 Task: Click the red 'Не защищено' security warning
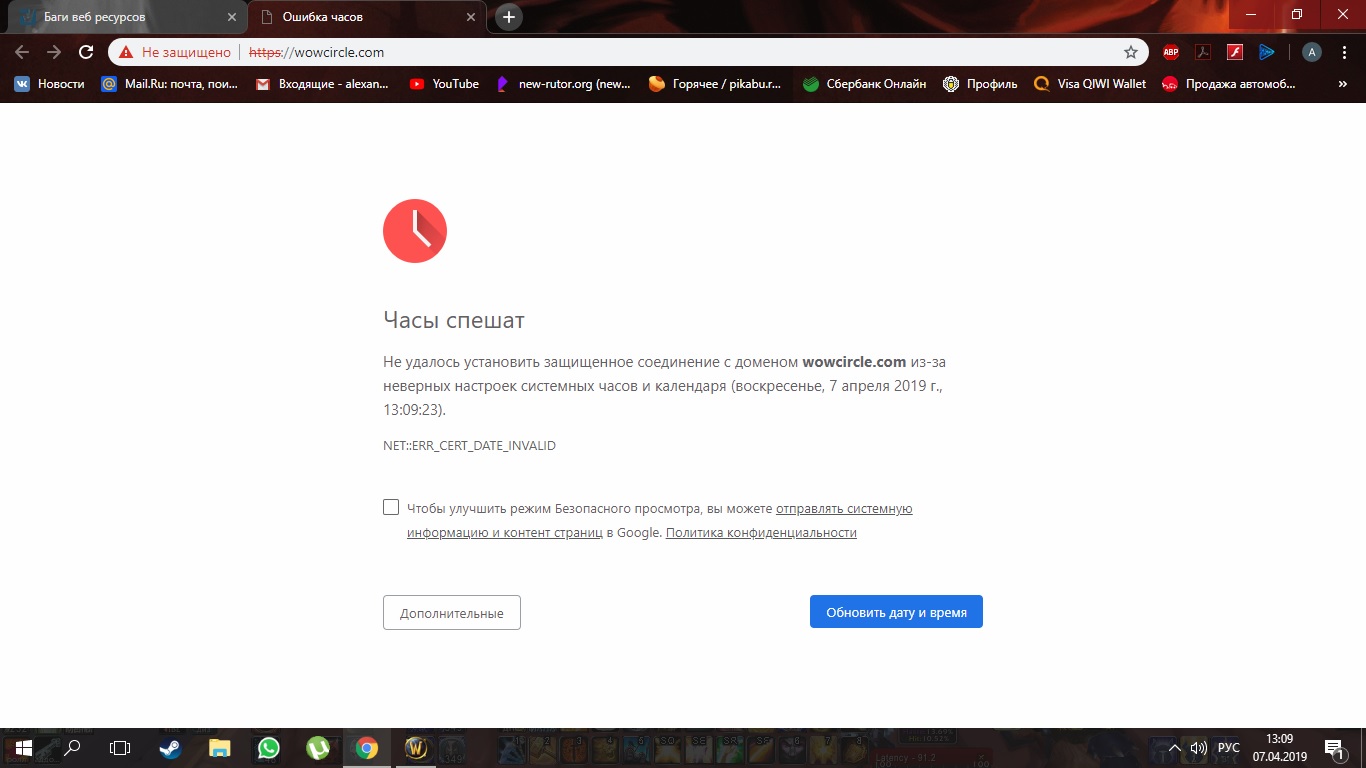(x=175, y=52)
